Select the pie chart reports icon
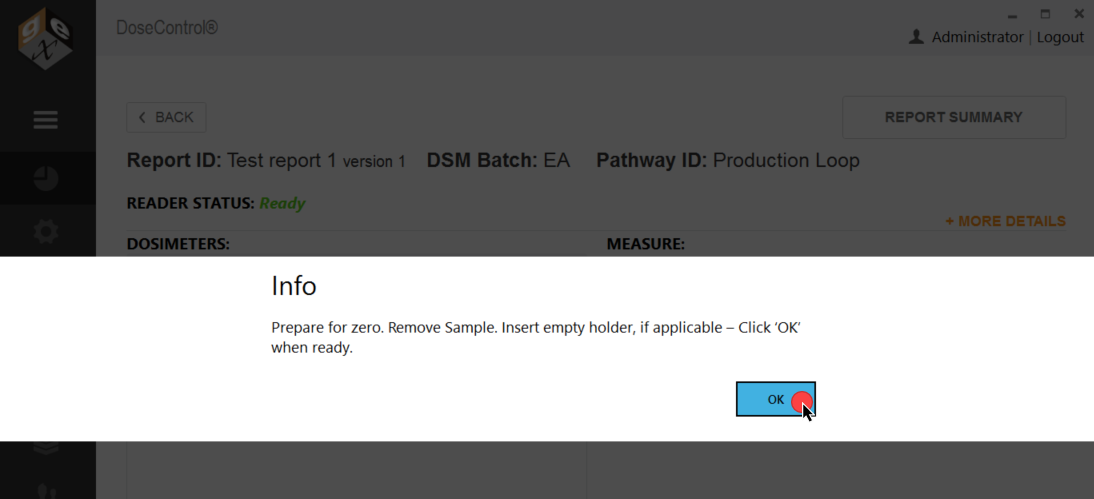The width and height of the screenshot is (1094, 499). point(46,179)
